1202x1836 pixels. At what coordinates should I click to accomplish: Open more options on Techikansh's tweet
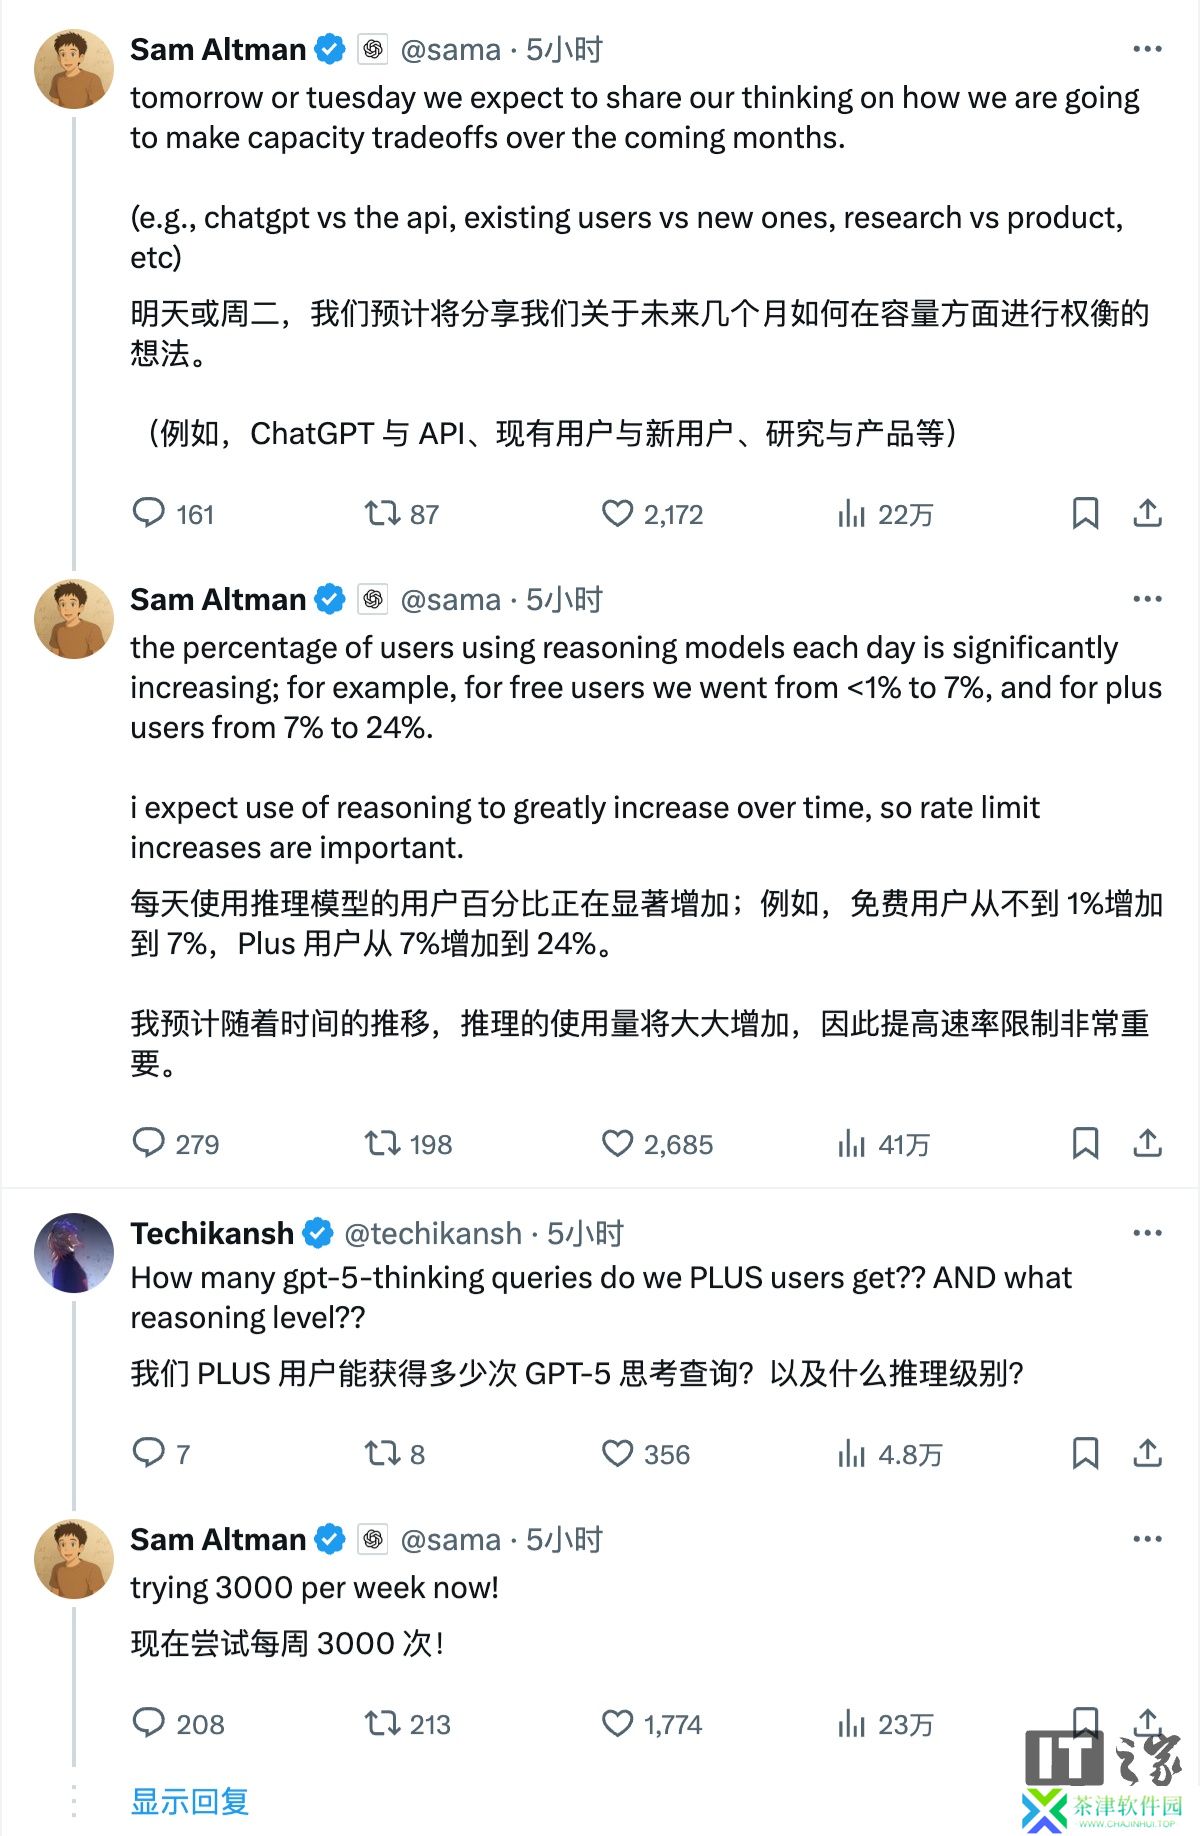[1147, 1233]
